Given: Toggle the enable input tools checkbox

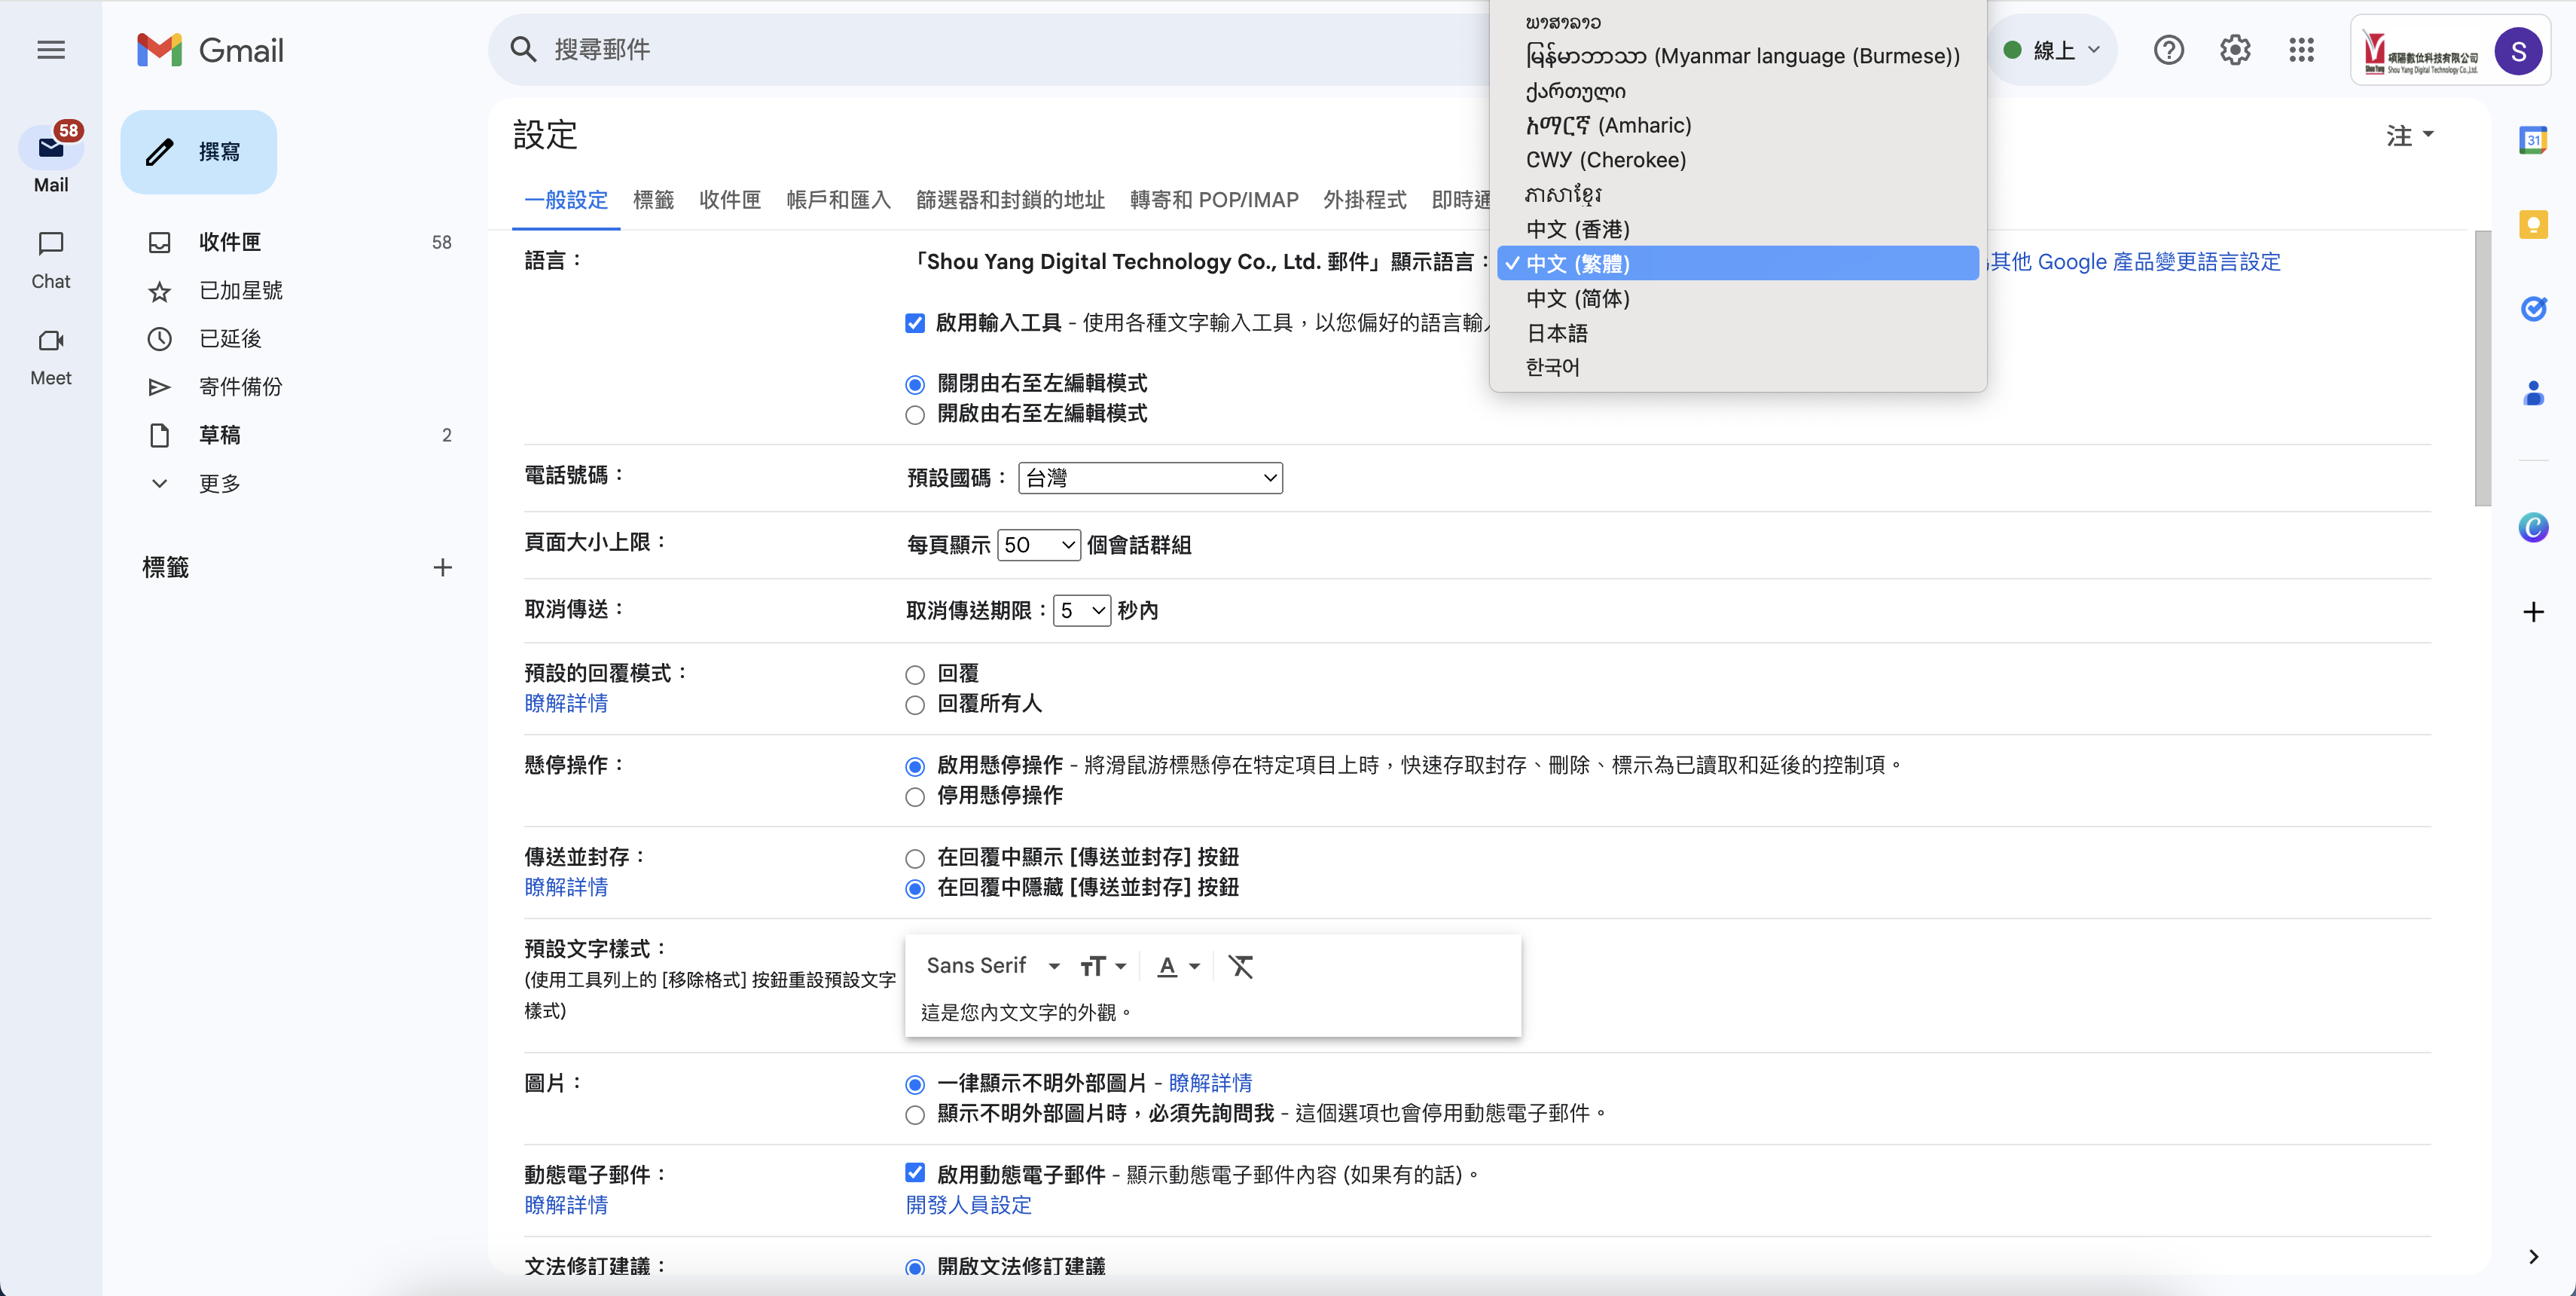Looking at the screenshot, I should tap(914, 323).
